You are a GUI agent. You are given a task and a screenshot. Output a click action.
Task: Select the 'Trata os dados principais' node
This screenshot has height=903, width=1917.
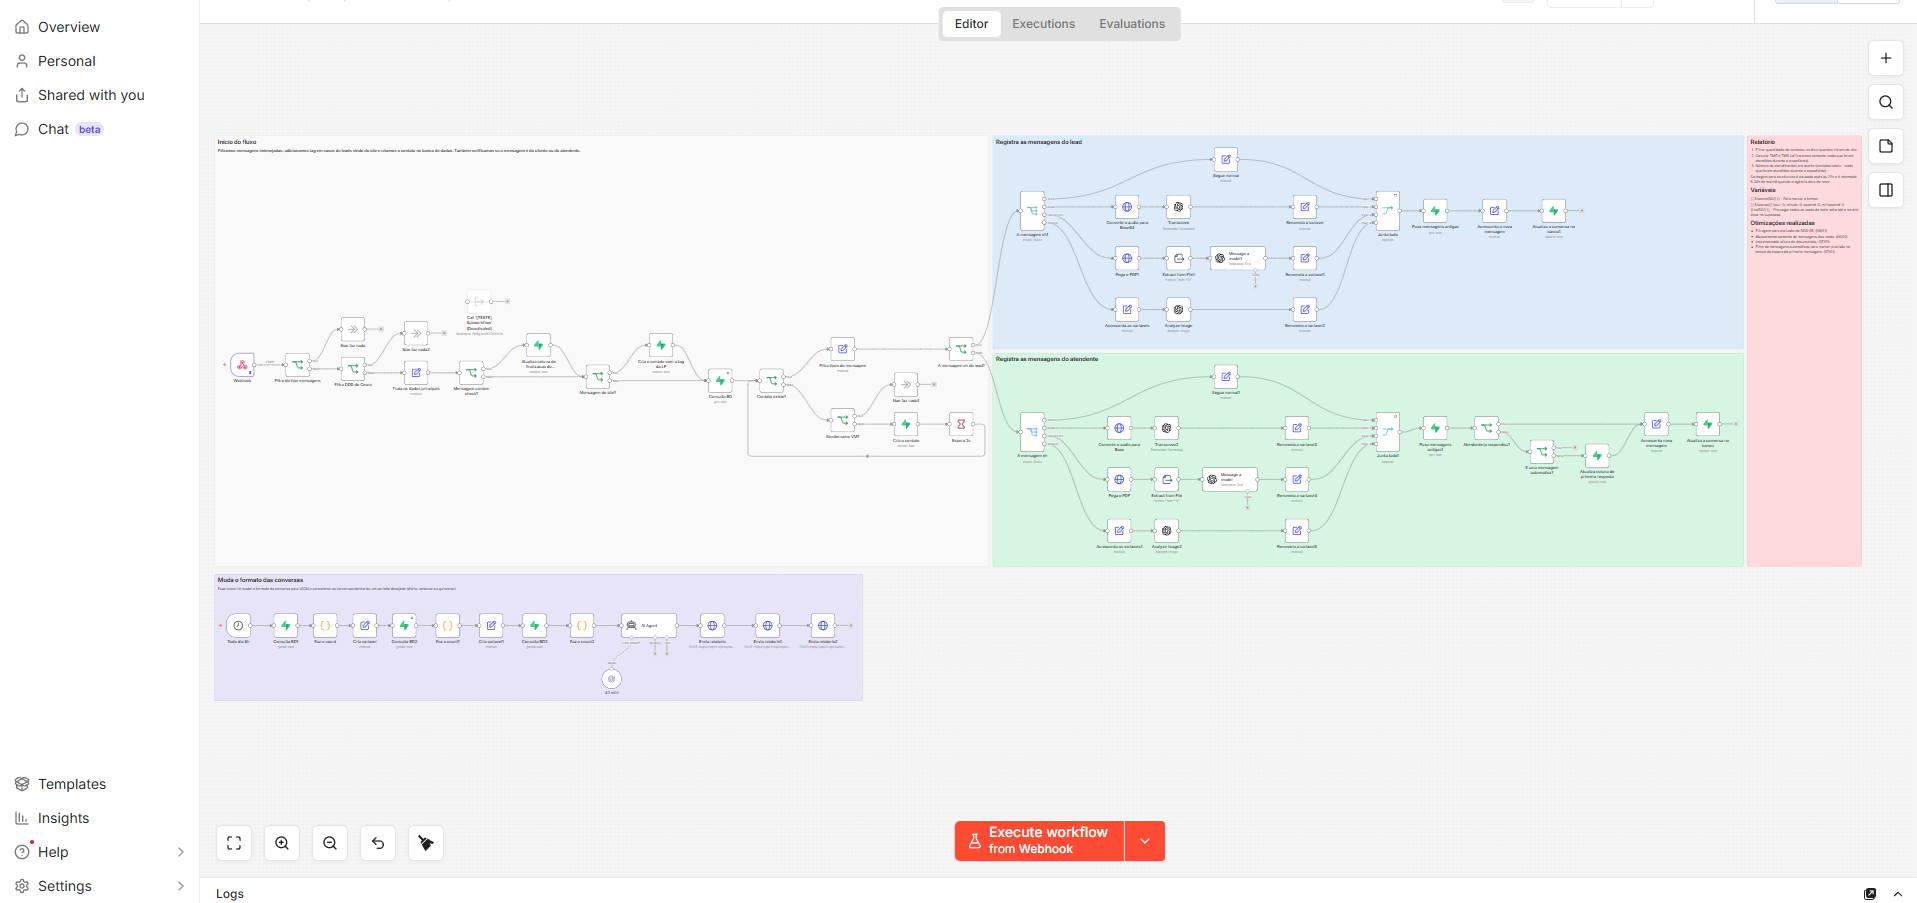416,373
